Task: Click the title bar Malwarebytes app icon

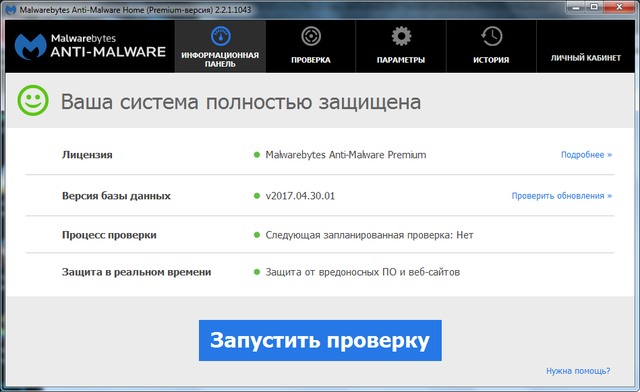Action: (11, 9)
